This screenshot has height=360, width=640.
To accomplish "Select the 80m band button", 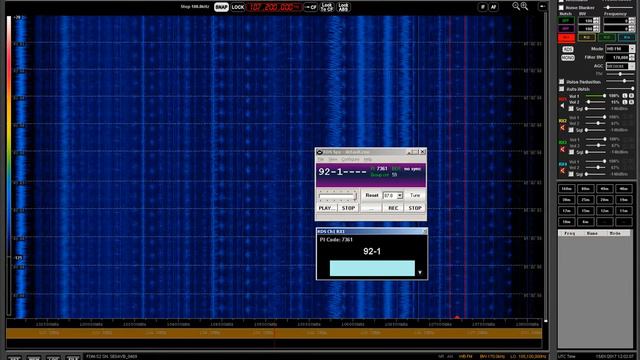I will click(x=586, y=189).
